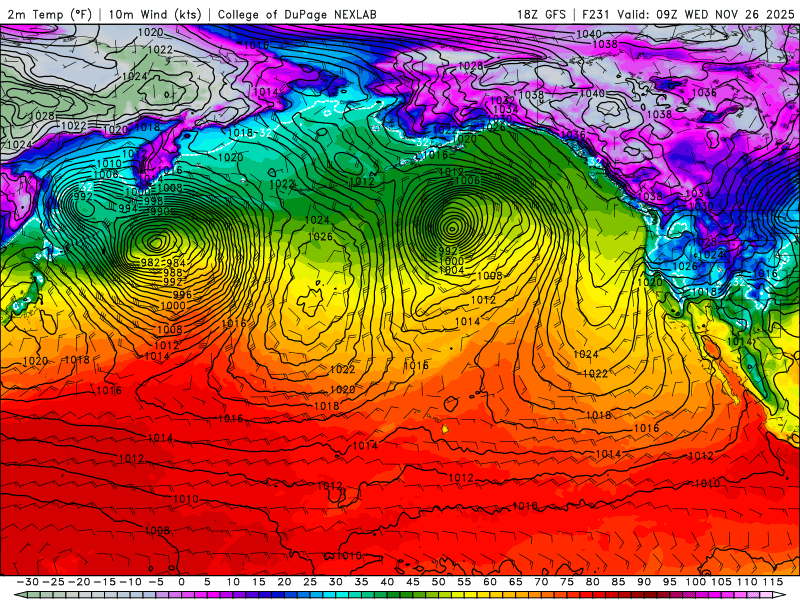The image size is (800, 600).
Task: Click the "-30" value on the color scale
Action: (x=28, y=582)
